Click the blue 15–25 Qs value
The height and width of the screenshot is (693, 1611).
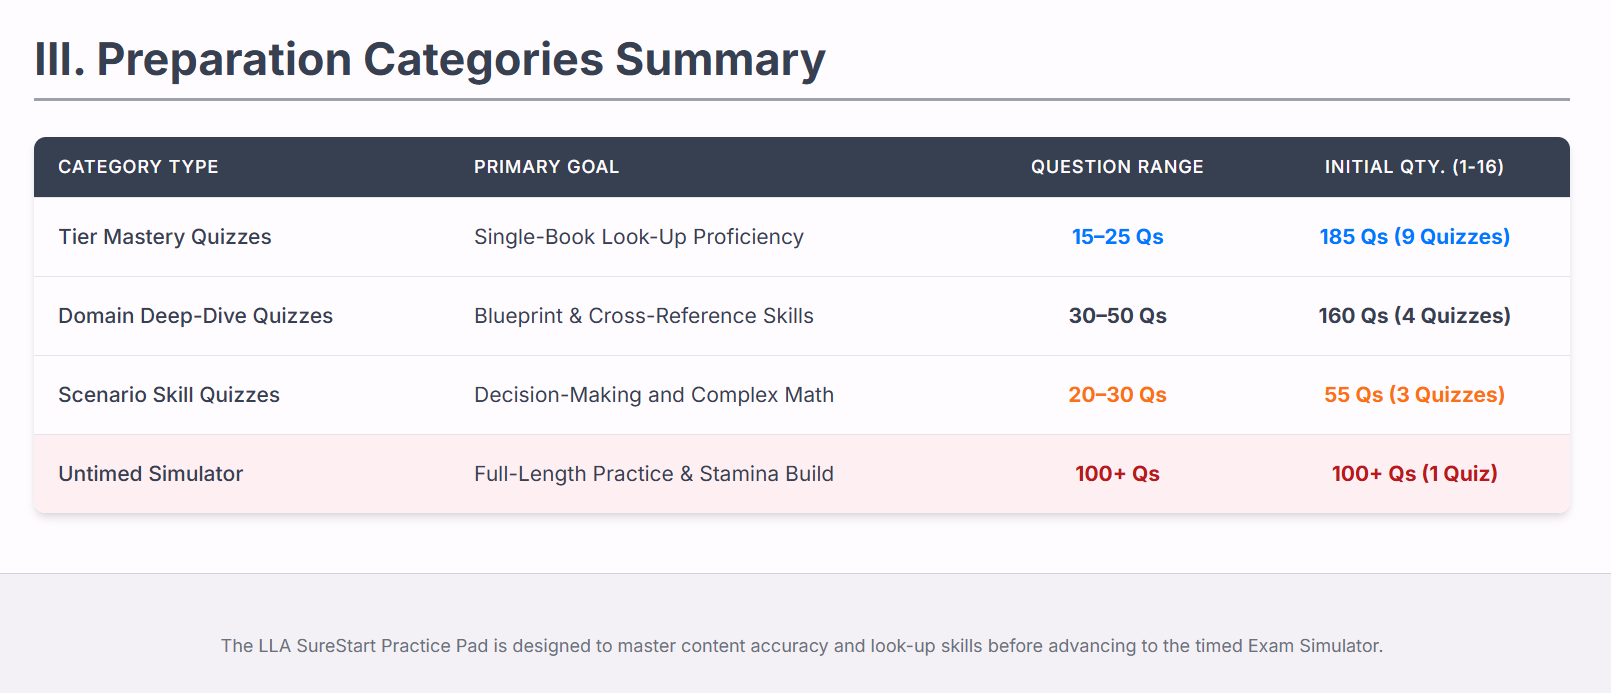pyautogui.click(x=1117, y=237)
